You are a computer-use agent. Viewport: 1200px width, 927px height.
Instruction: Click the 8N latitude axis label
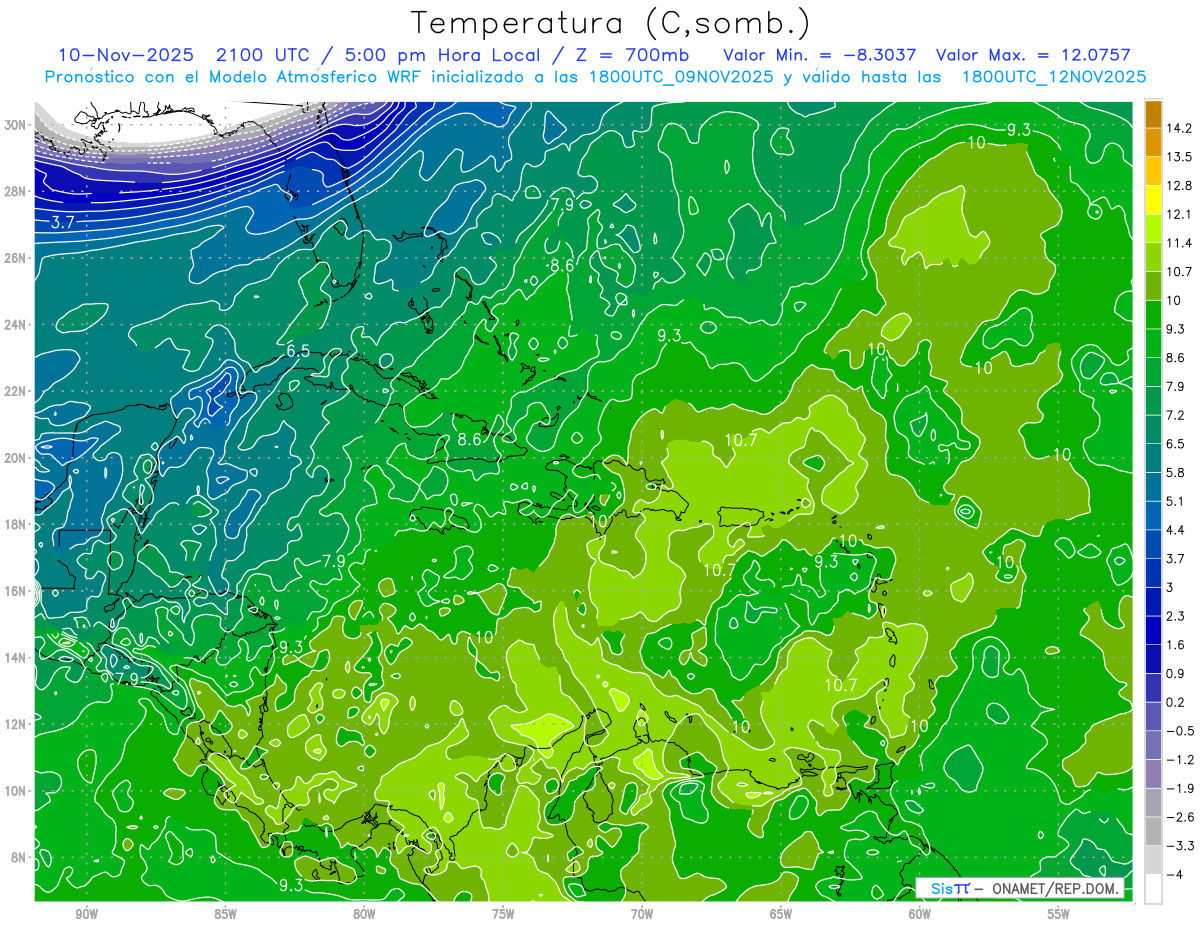point(19,858)
